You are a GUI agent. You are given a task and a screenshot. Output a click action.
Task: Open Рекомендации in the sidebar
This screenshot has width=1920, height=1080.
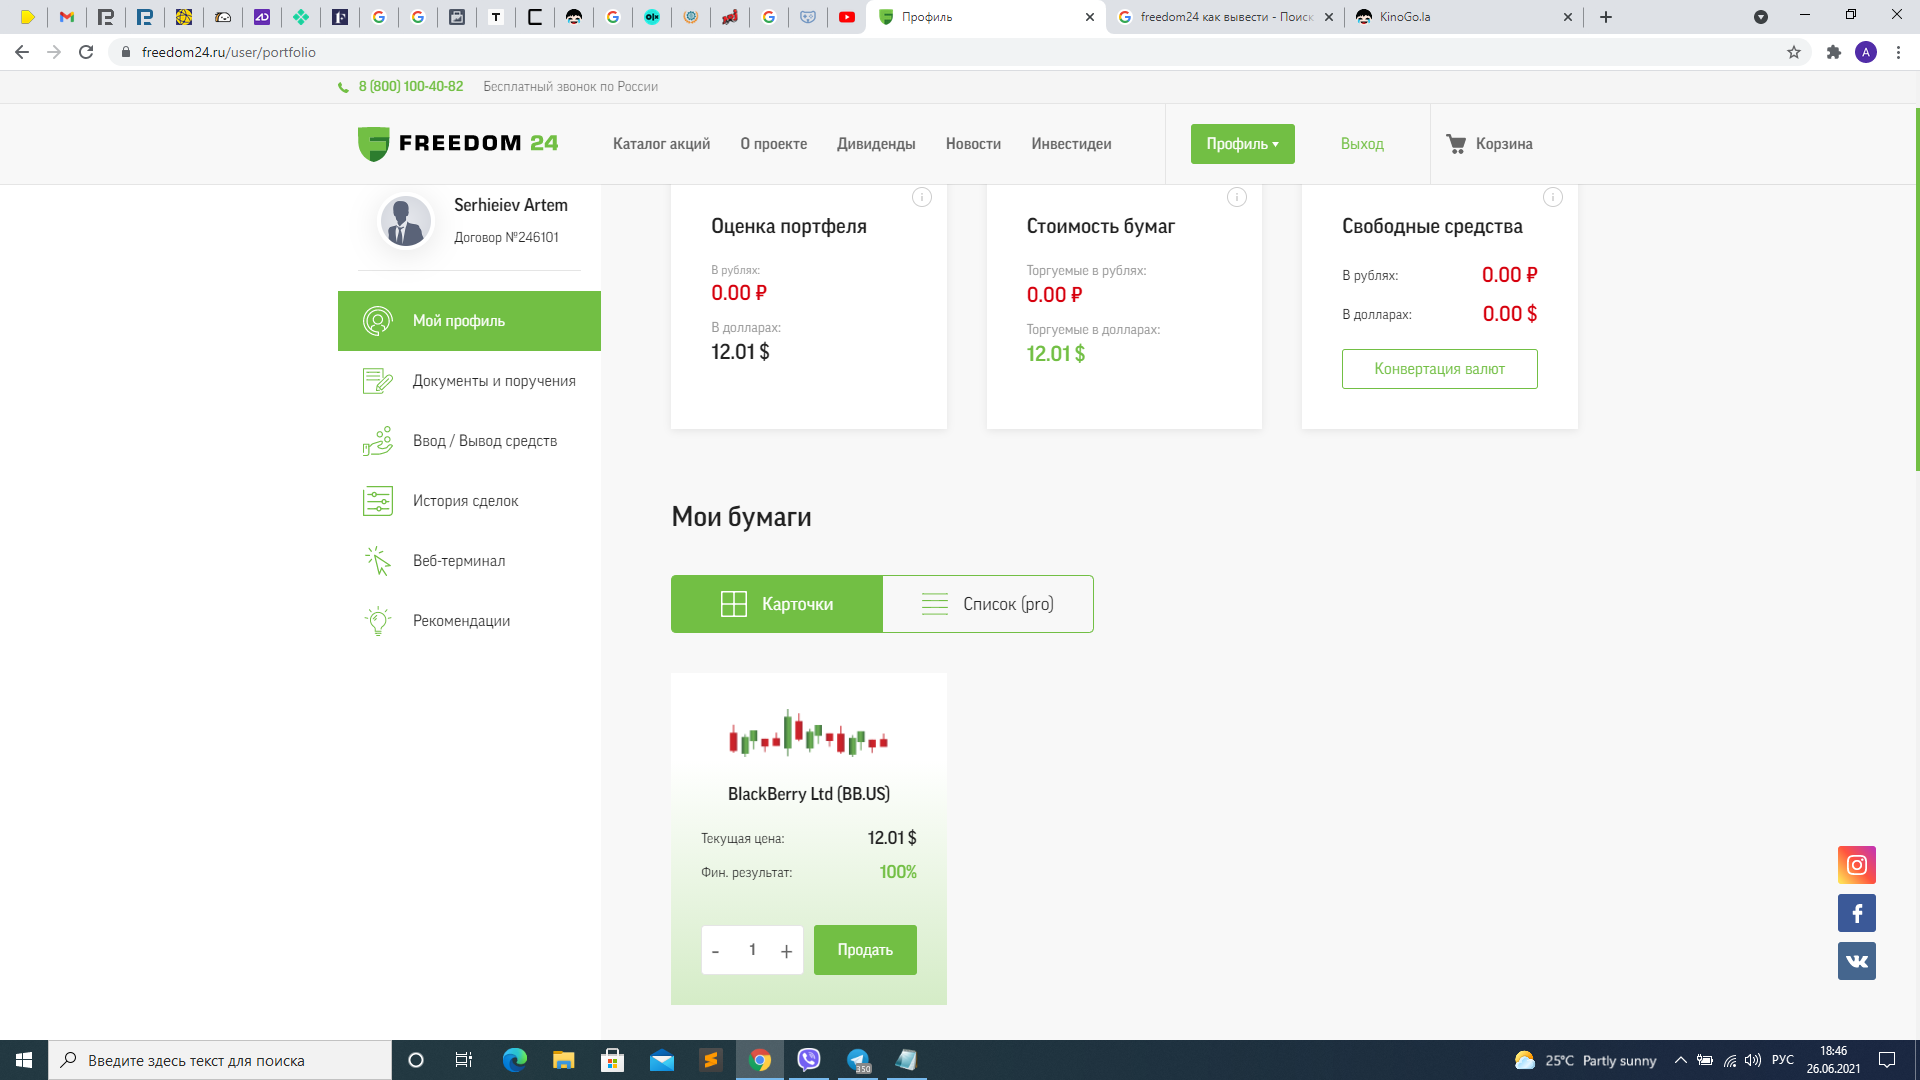pyautogui.click(x=469, y=621)
